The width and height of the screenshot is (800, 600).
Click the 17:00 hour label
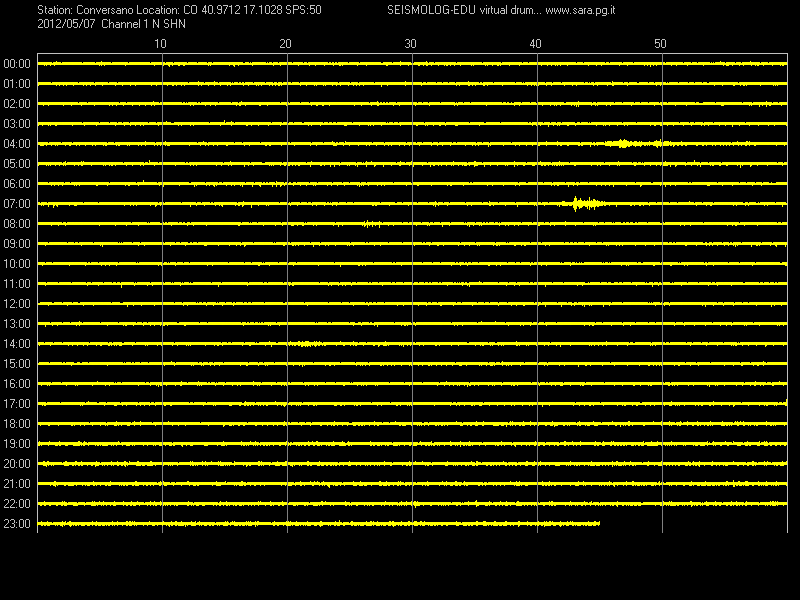(17, 404)
